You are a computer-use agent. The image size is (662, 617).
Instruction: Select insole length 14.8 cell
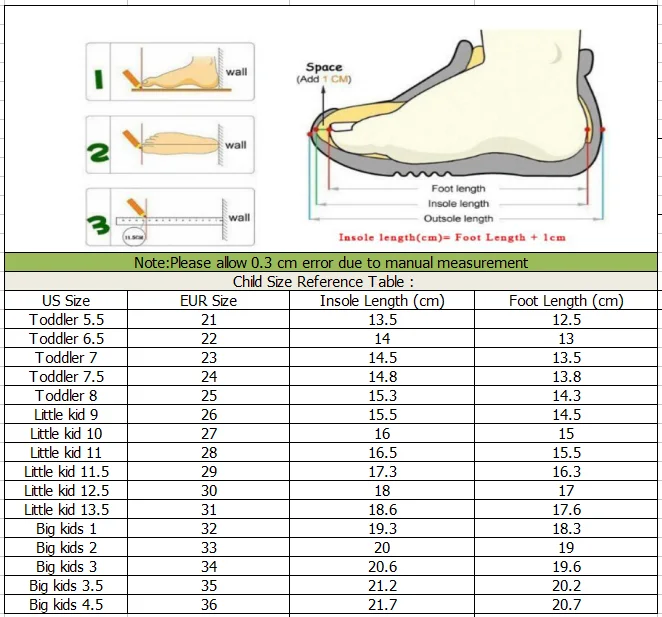click(382, 377)
